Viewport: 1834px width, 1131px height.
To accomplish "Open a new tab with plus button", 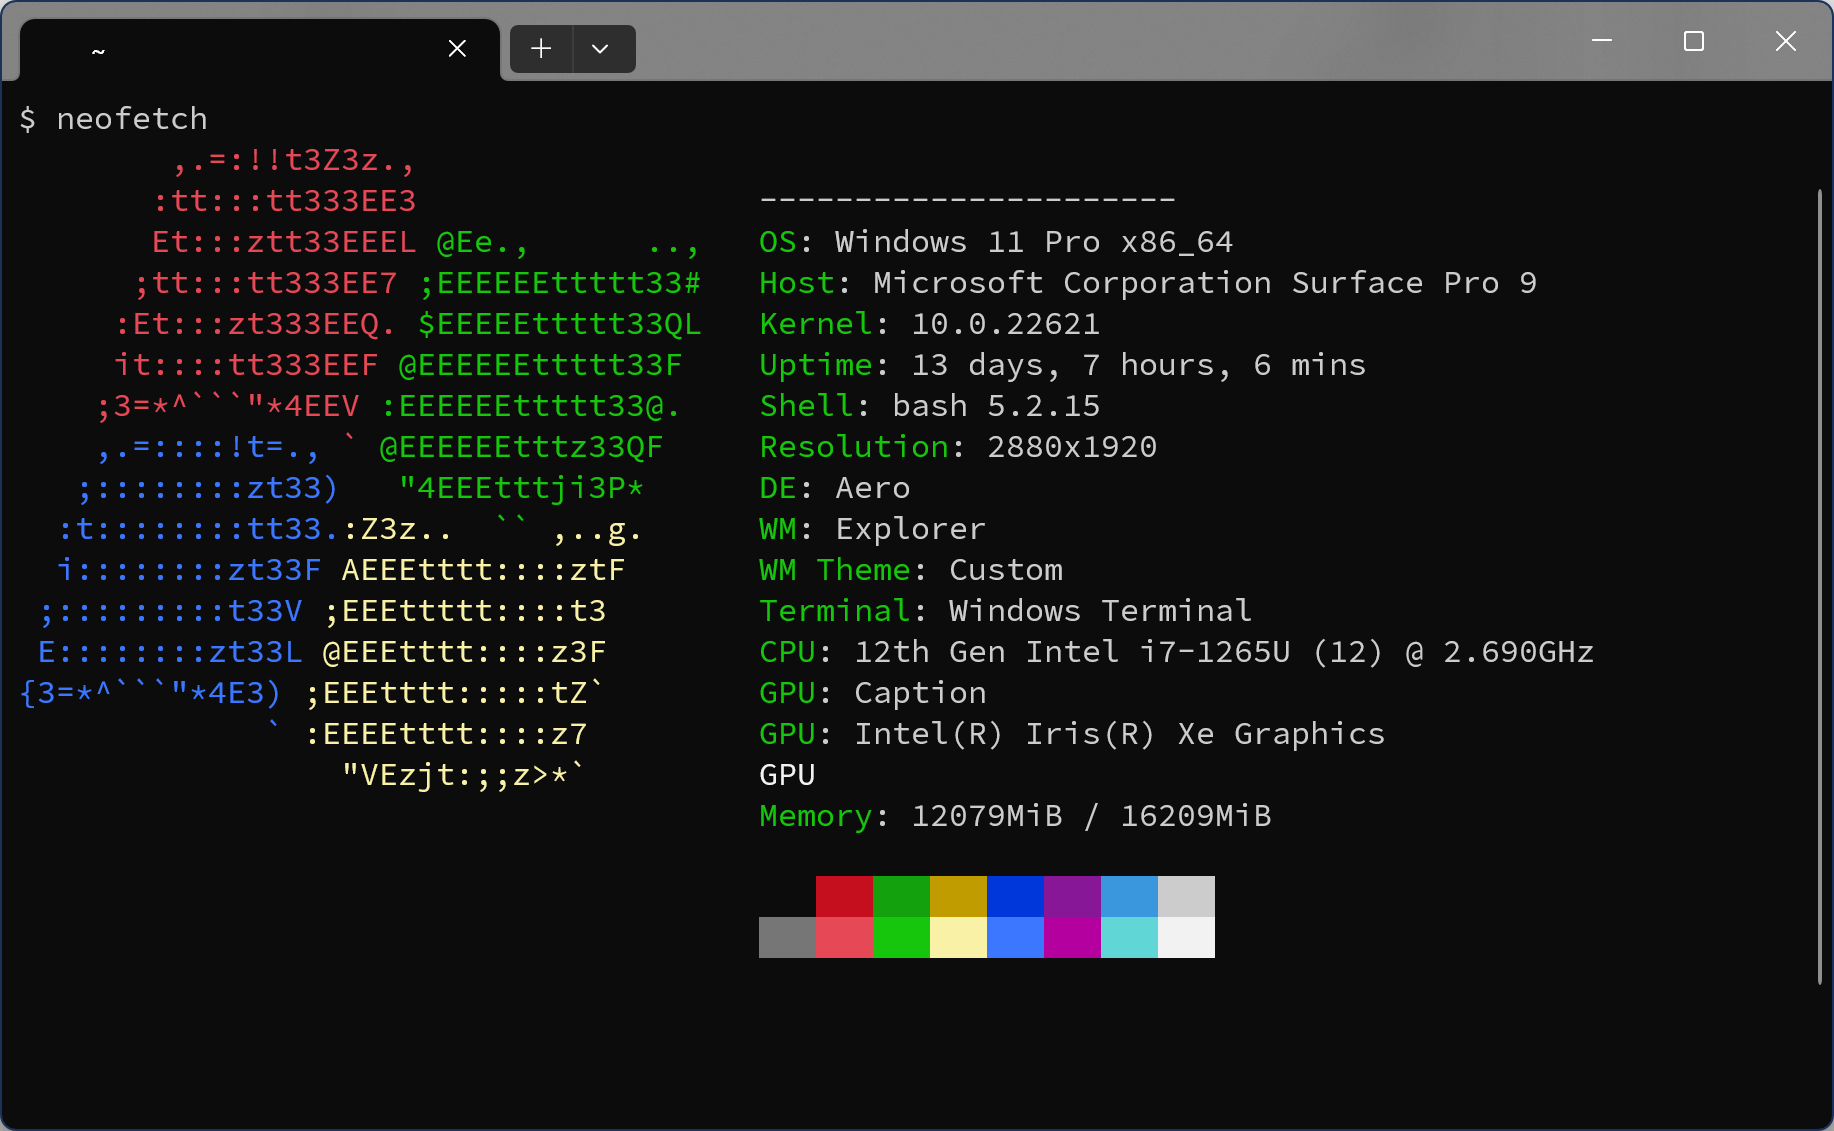I will pyautogui.click(x=541, y=49).
